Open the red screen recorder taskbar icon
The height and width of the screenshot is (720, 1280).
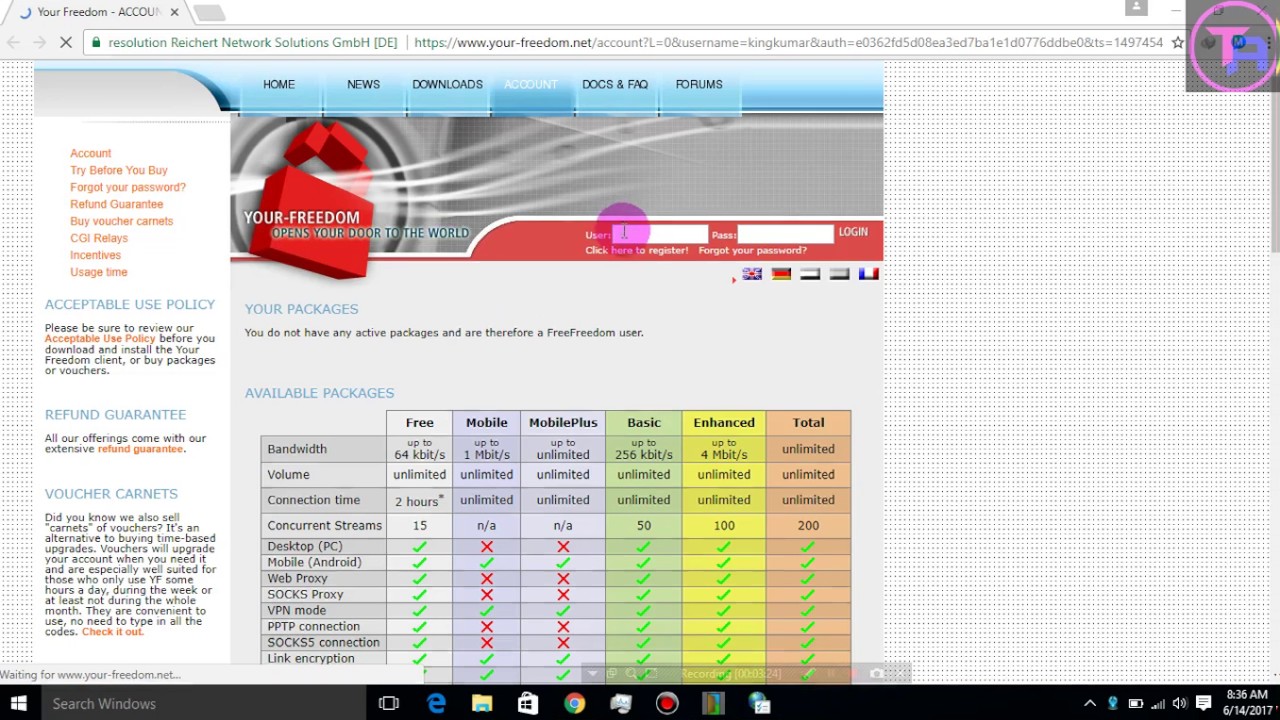[x=667, y=703]
